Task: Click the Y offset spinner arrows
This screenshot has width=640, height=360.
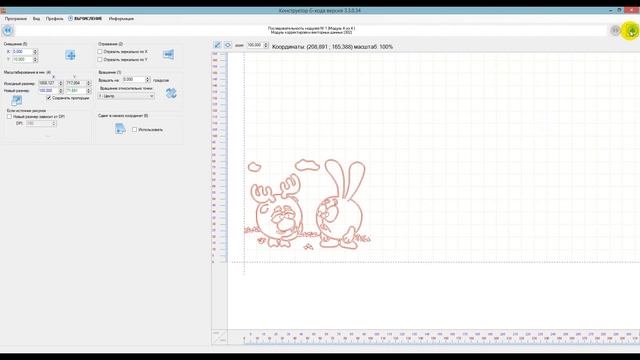Action: pos(35,60)
